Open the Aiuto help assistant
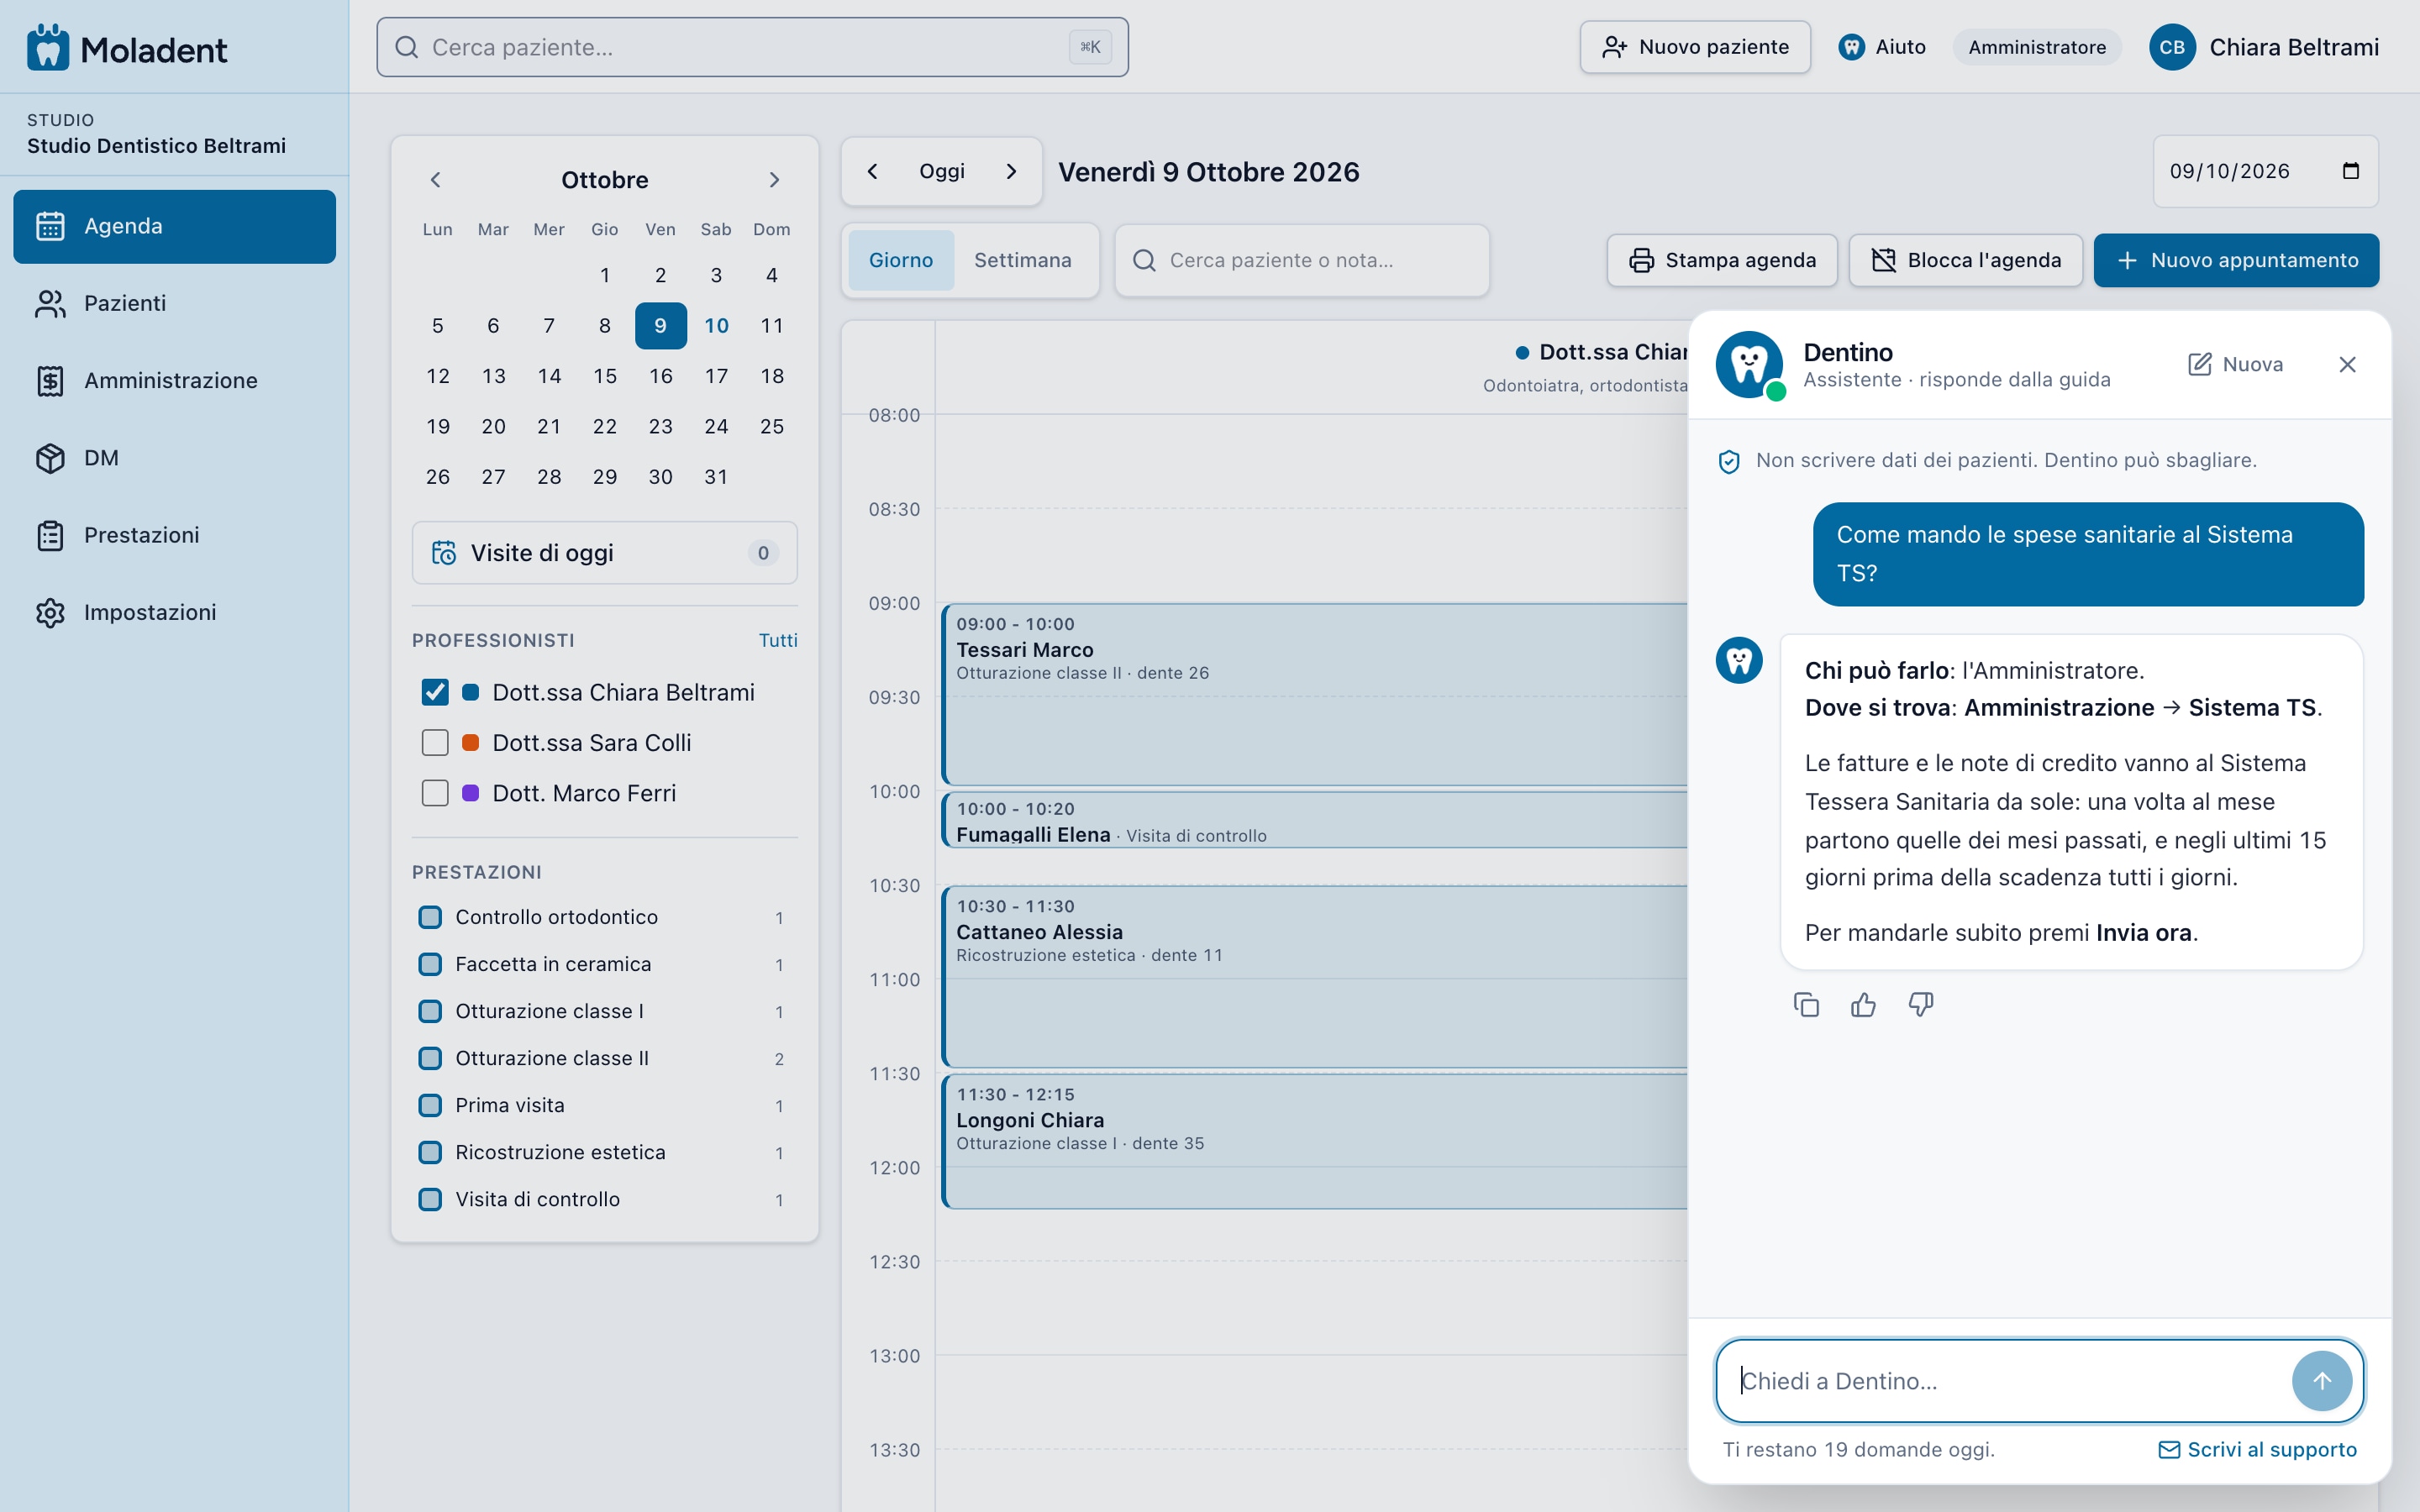 coord(1882,47)
